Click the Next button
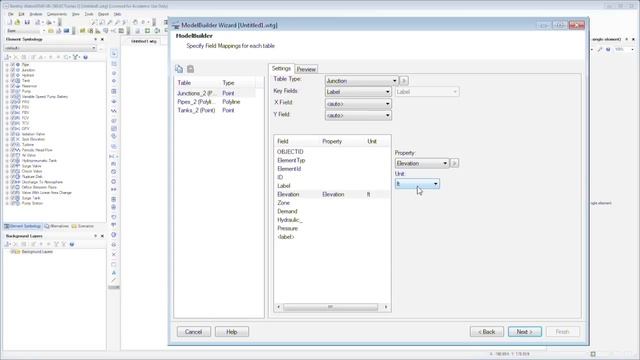Screen dimensions: 640x360 coord(524,332)
